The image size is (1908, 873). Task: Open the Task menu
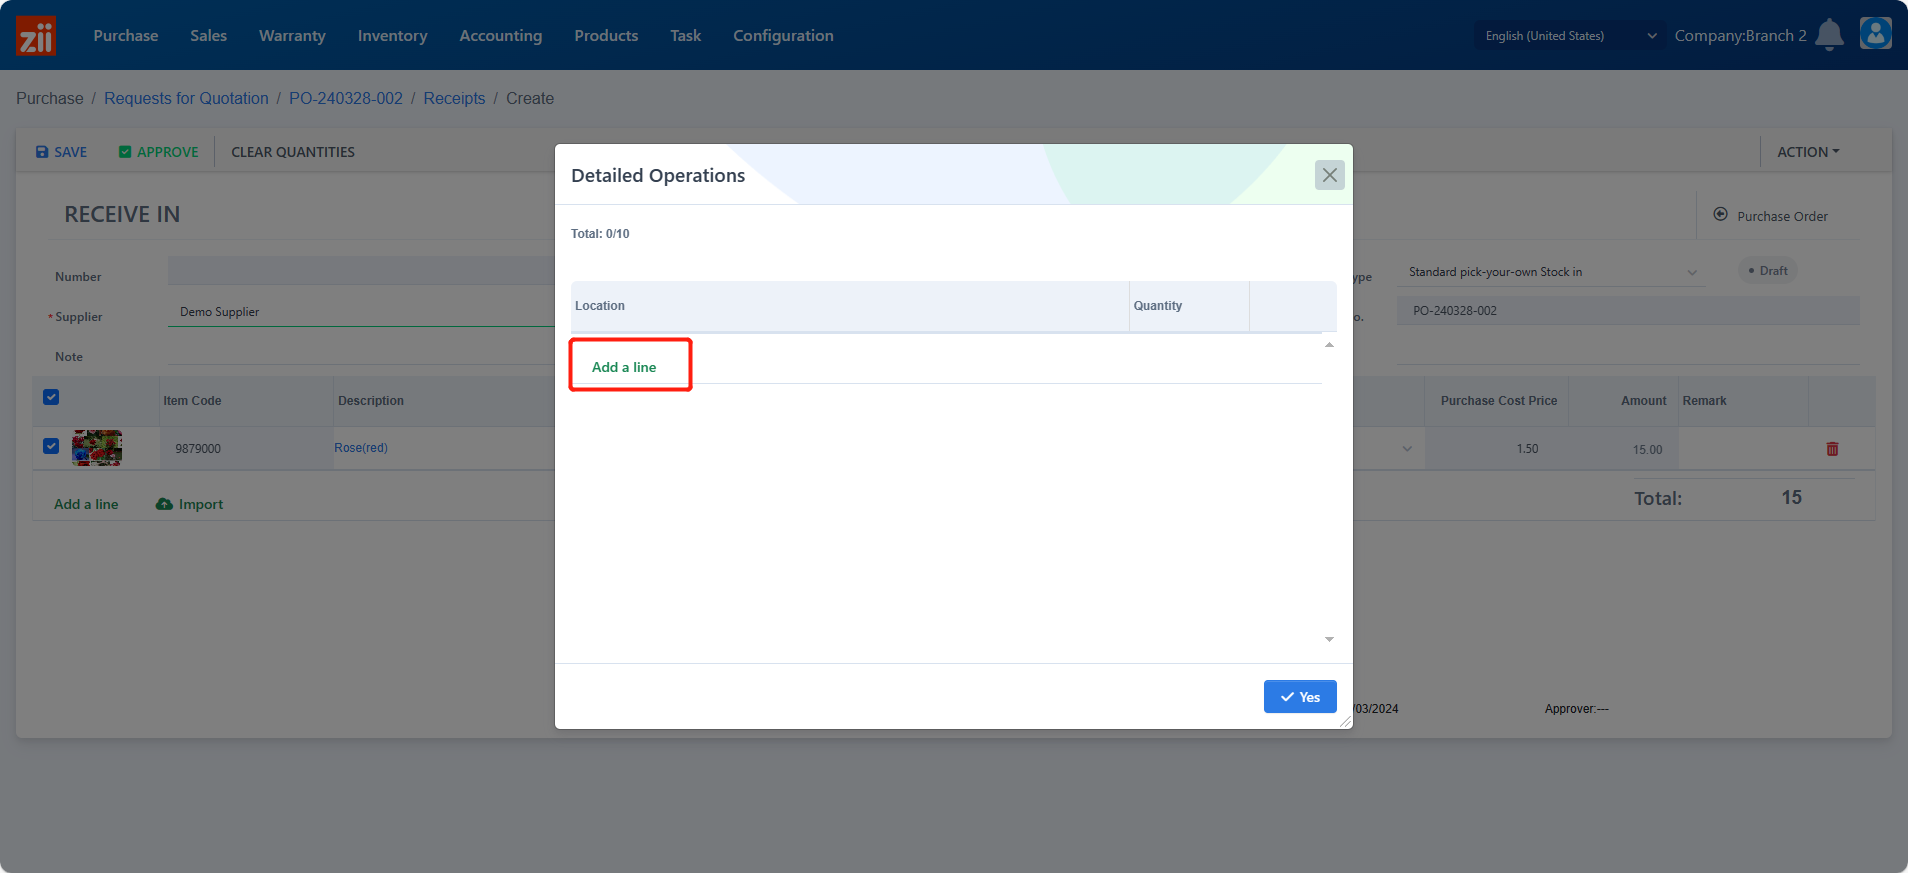tap(686, 36)
